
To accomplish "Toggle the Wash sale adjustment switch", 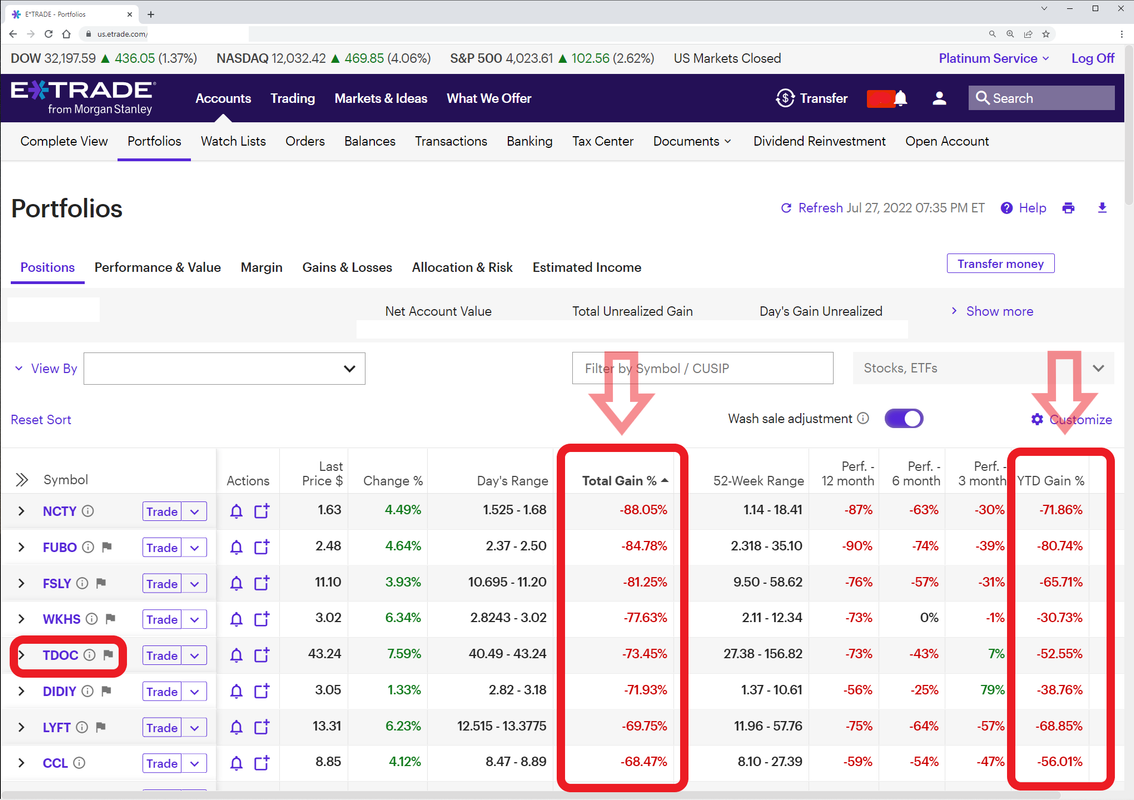I will (x=904, y=419).
